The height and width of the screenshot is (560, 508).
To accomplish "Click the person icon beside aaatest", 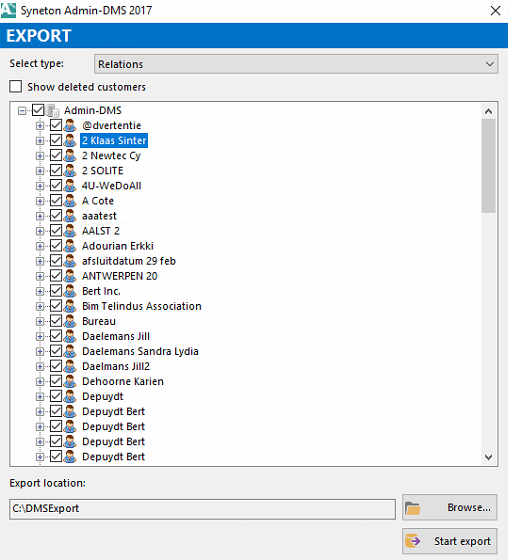I will (x=70, y=216).
